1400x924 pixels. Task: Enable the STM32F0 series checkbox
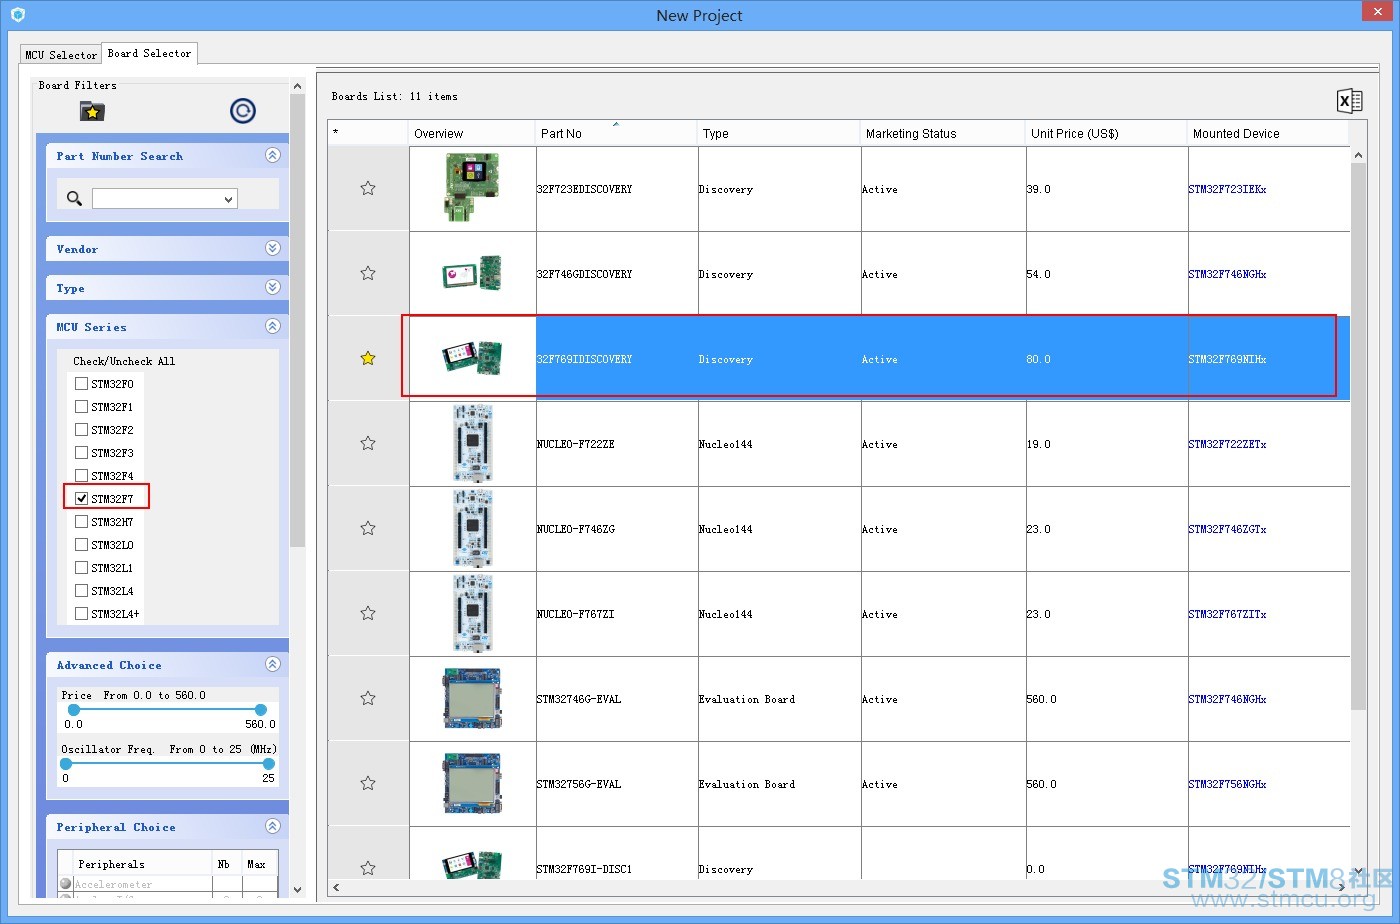tap(82, 384)
